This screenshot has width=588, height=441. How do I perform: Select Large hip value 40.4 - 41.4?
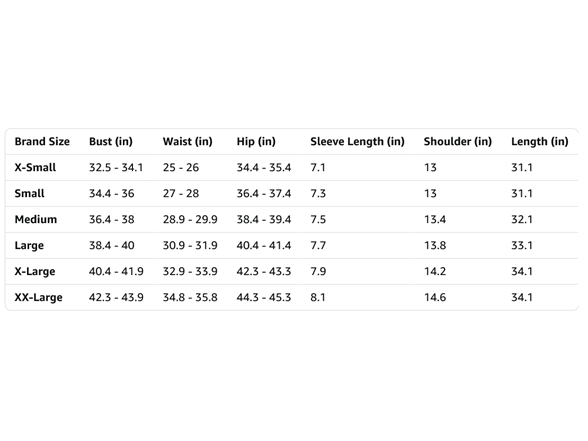(x=264, y=245)
